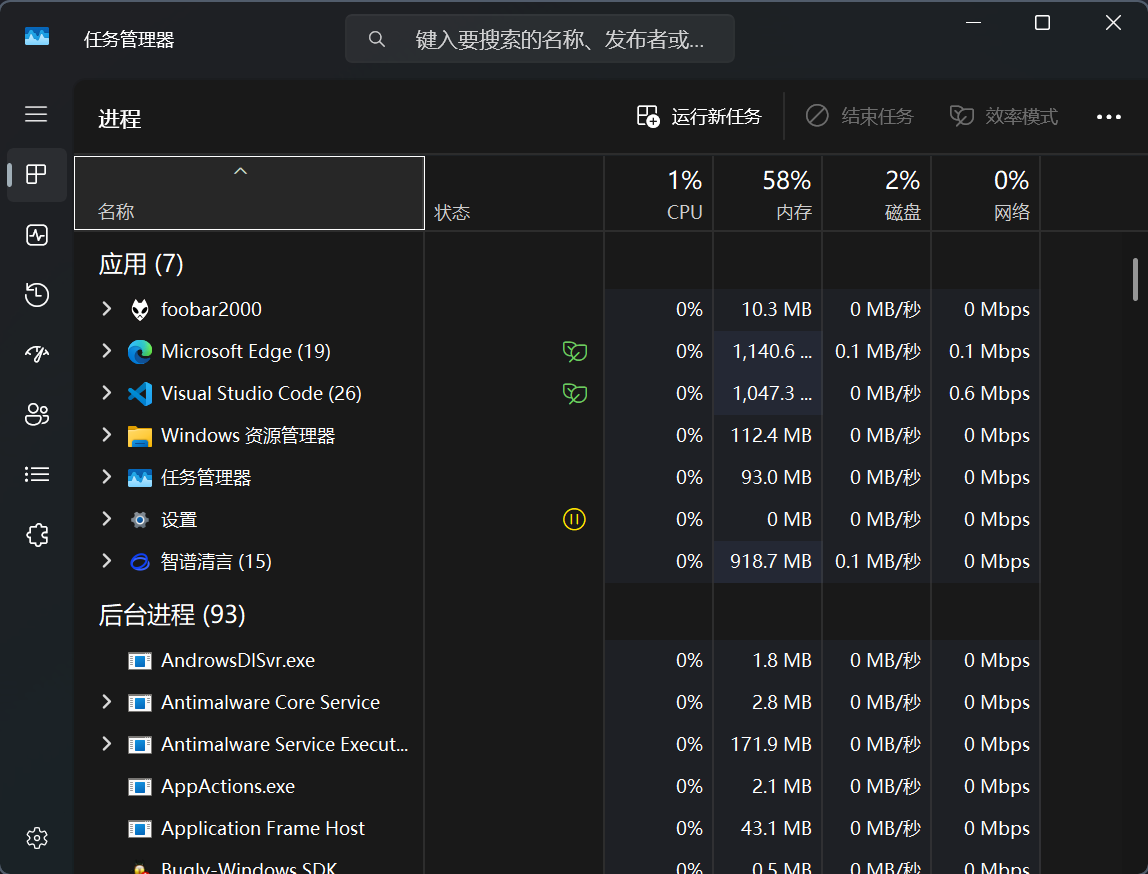Expand the foobar2000 process group
The height and width of the screenshot is (874, 1148).
(107, 309)
